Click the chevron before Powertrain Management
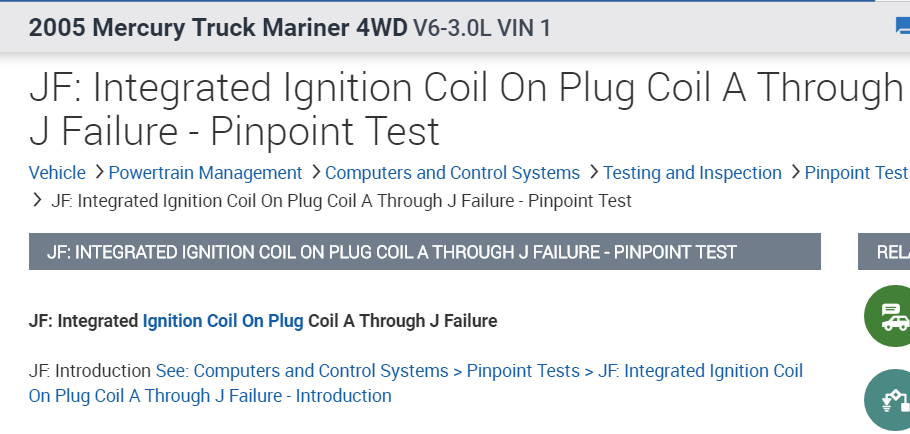 [x=98, y=173]
